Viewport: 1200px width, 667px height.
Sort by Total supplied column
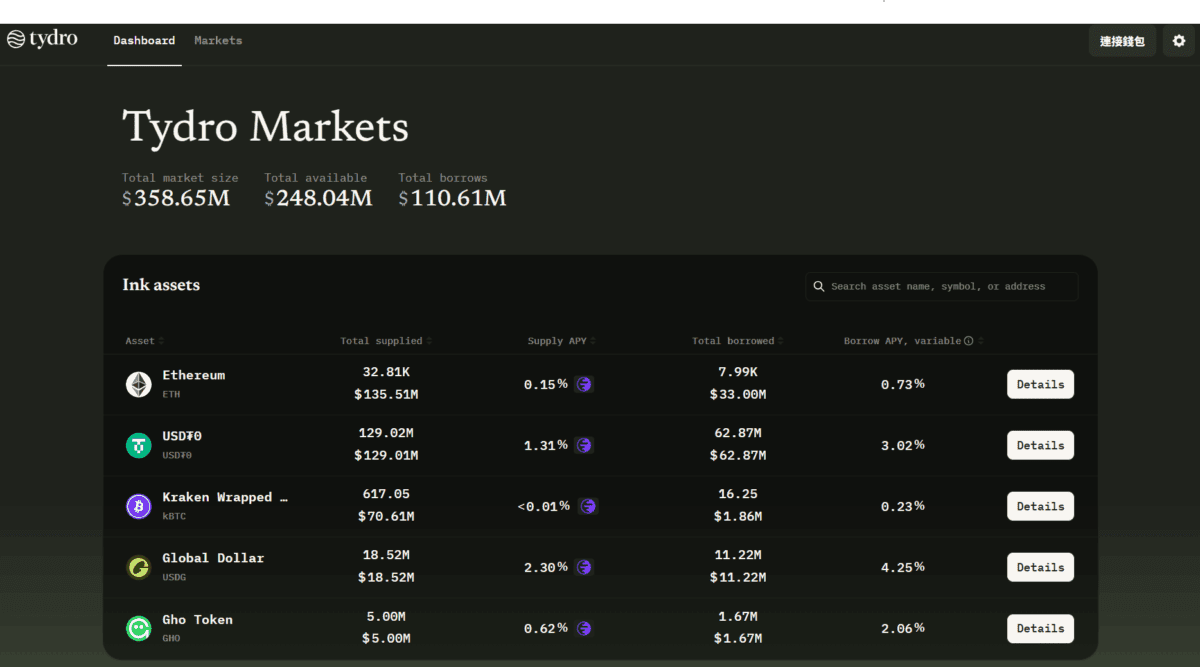point(386,341)
